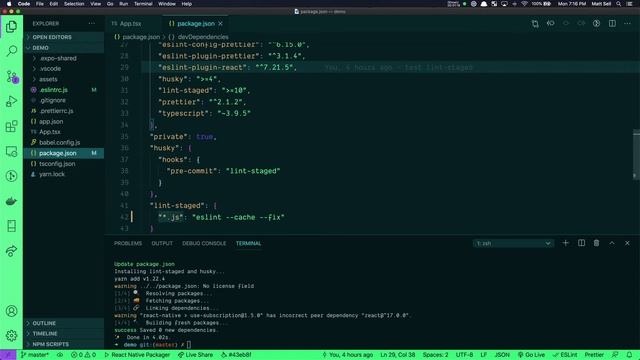Open Source Control view in activity bar
640x360 pixels.
11,76
